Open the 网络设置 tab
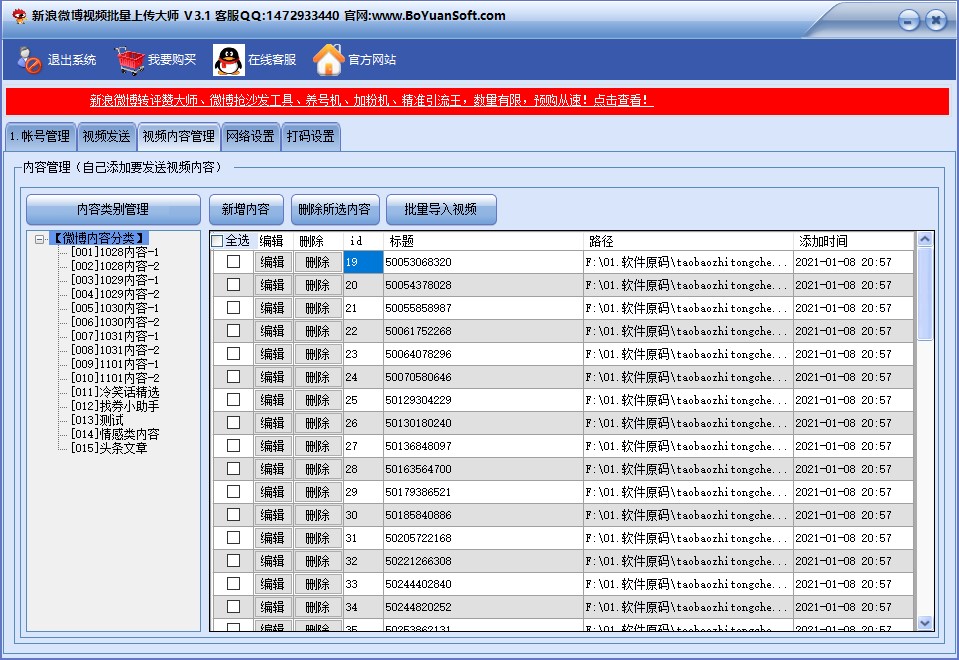 tap(250, 136)
